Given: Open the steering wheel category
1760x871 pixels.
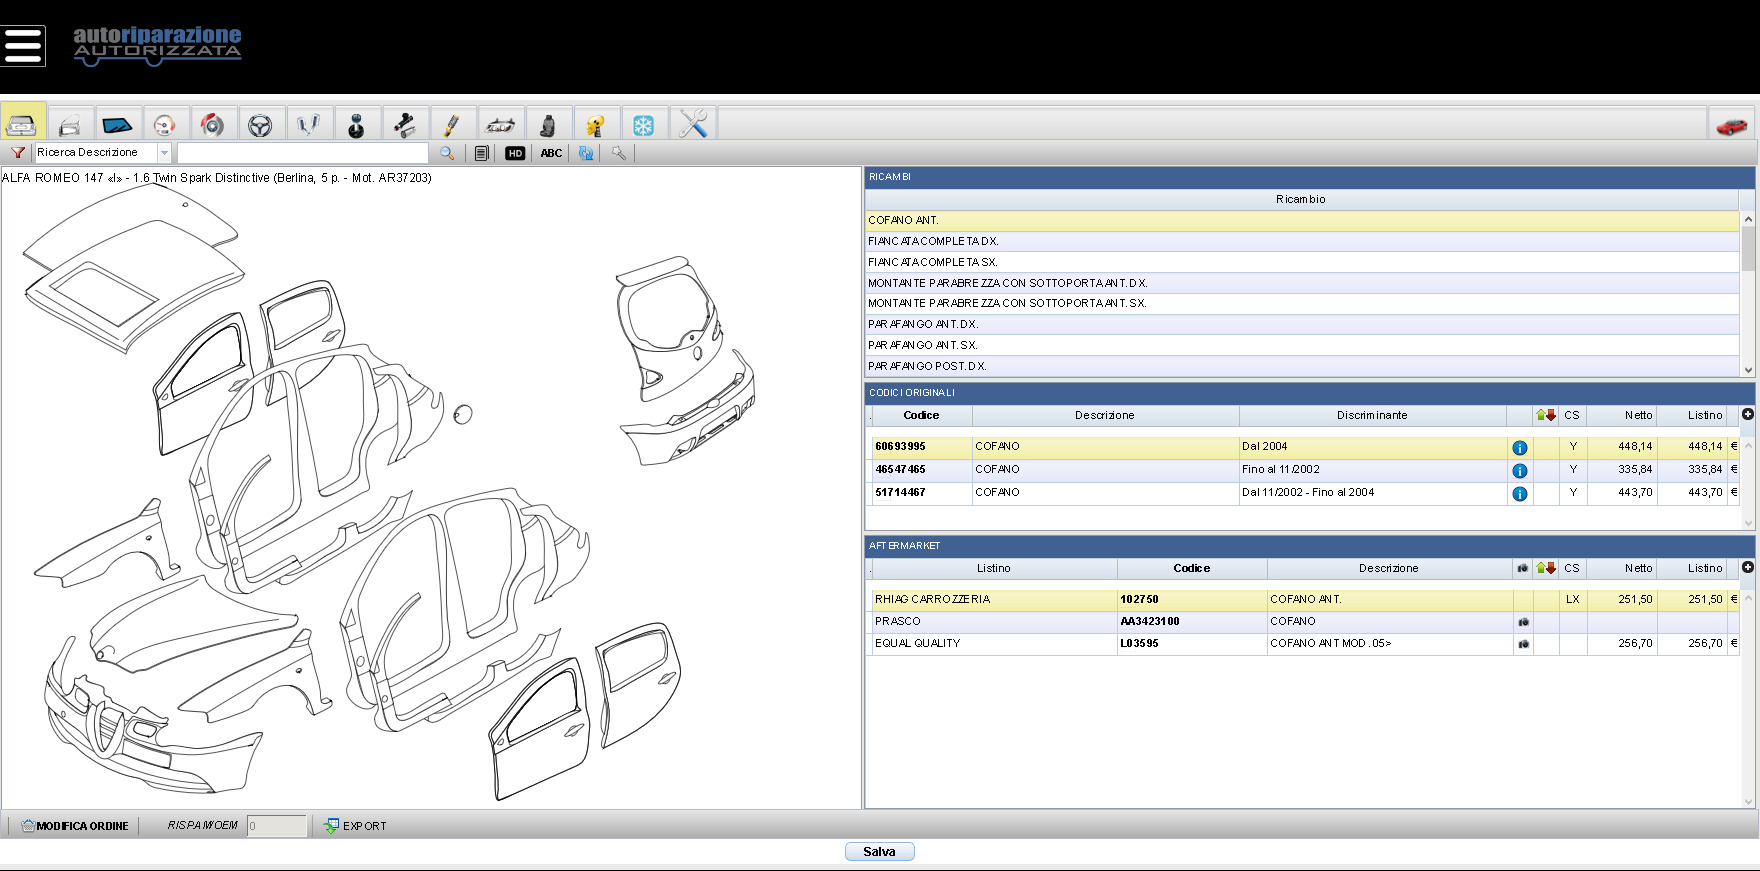Looking at the screenshot, I should tap(260, 125).
